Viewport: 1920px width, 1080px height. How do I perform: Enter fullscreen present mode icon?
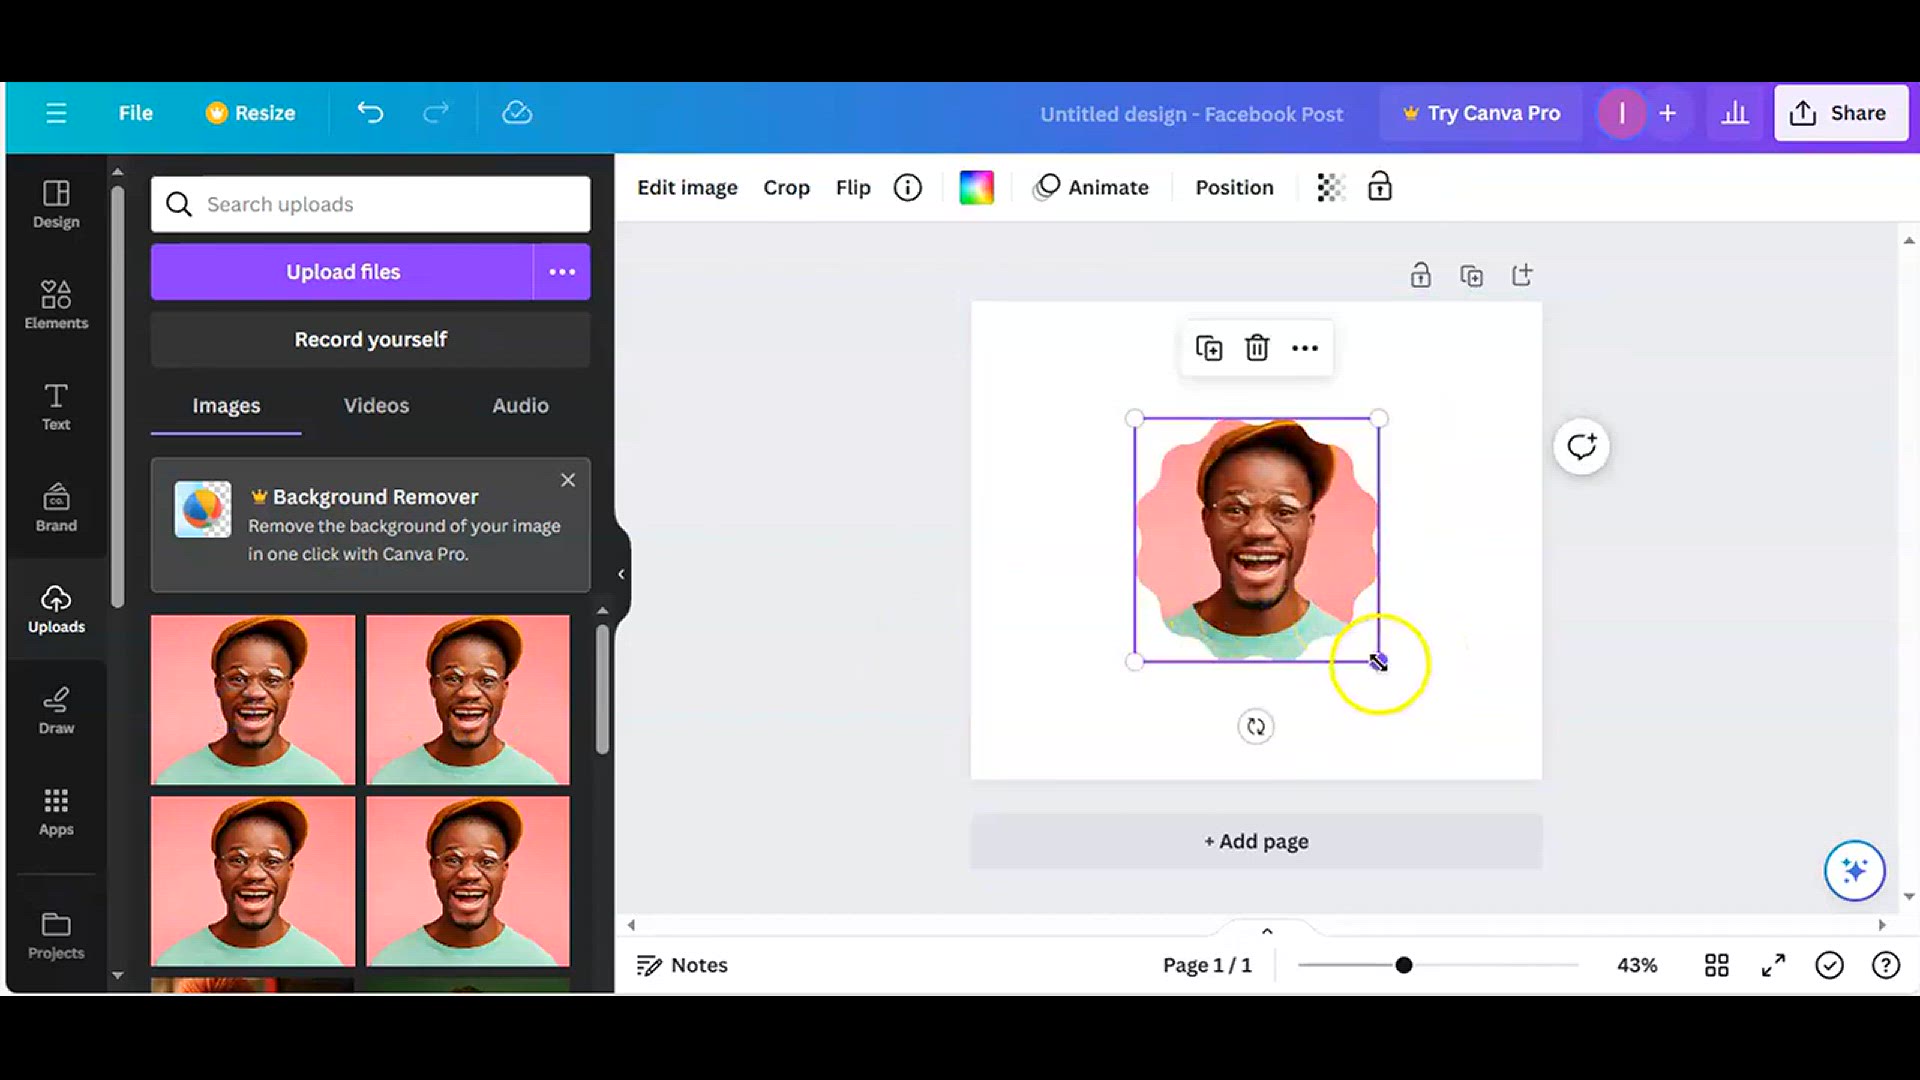1773,965
